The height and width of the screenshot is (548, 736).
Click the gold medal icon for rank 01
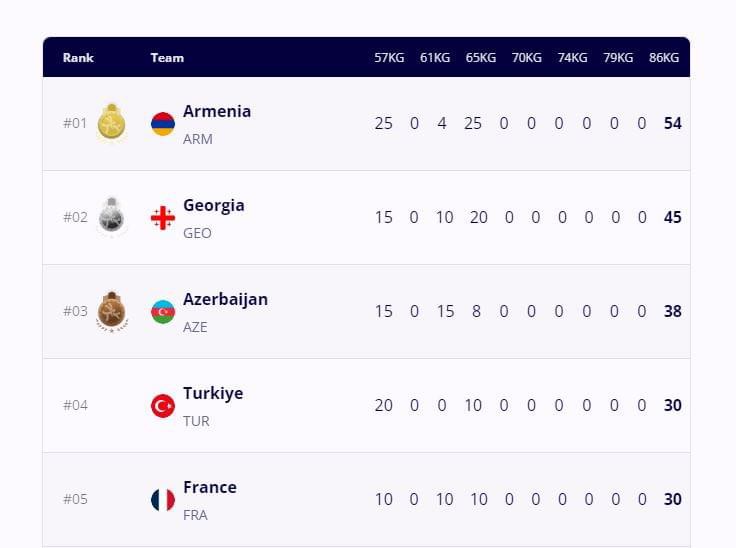click(x=111, y=123)
